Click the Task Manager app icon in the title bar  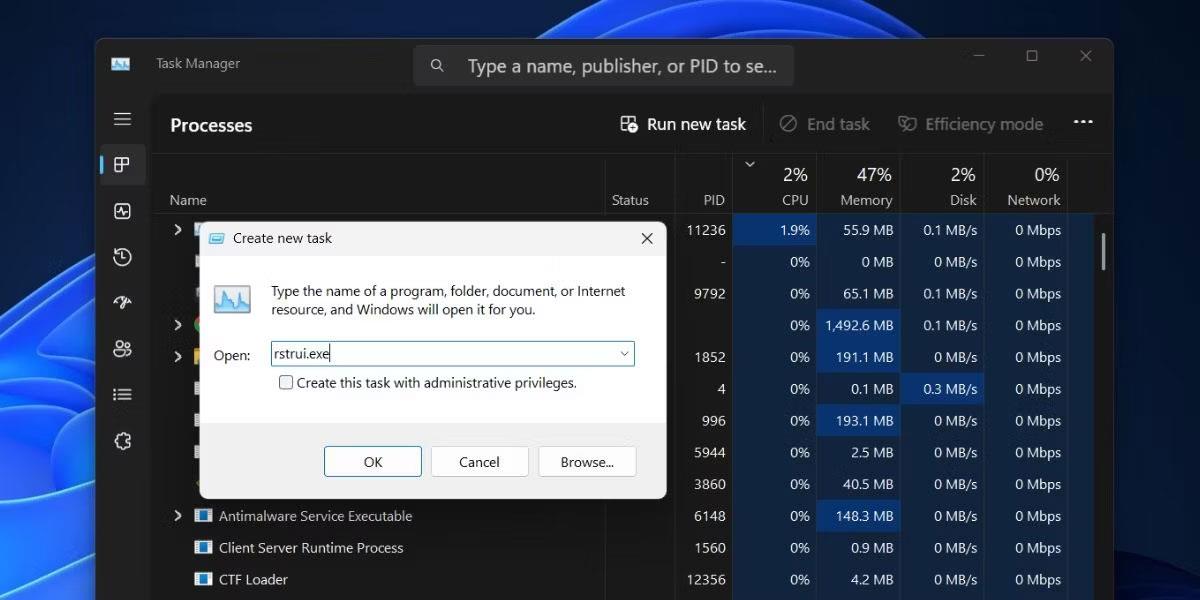click(121, 64)
